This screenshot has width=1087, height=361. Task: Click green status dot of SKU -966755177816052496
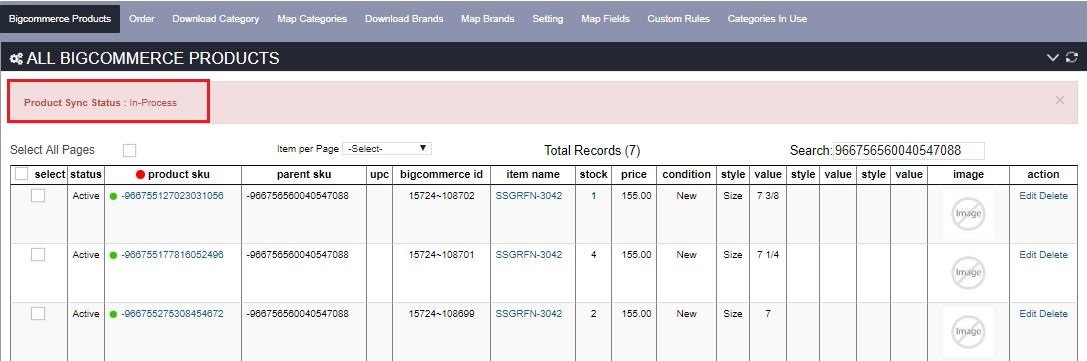tap(113, 255)
